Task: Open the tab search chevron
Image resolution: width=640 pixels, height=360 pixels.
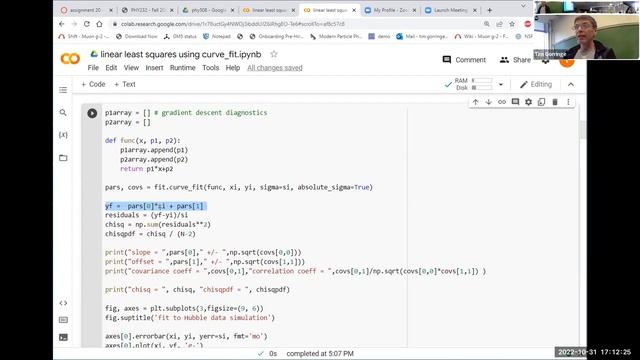Action: click(x=523, y=6)
